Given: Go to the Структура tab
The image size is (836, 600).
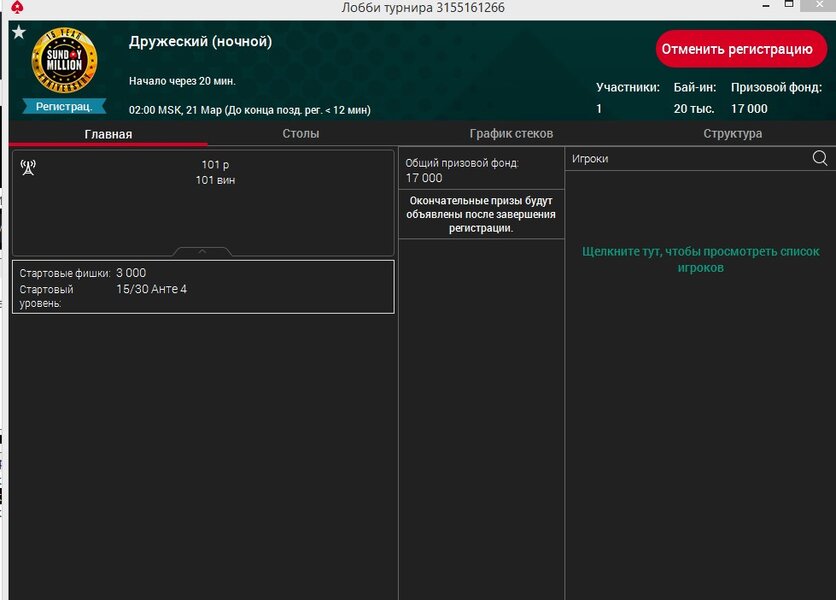Looking at the screenshot, I should (732, 134).
